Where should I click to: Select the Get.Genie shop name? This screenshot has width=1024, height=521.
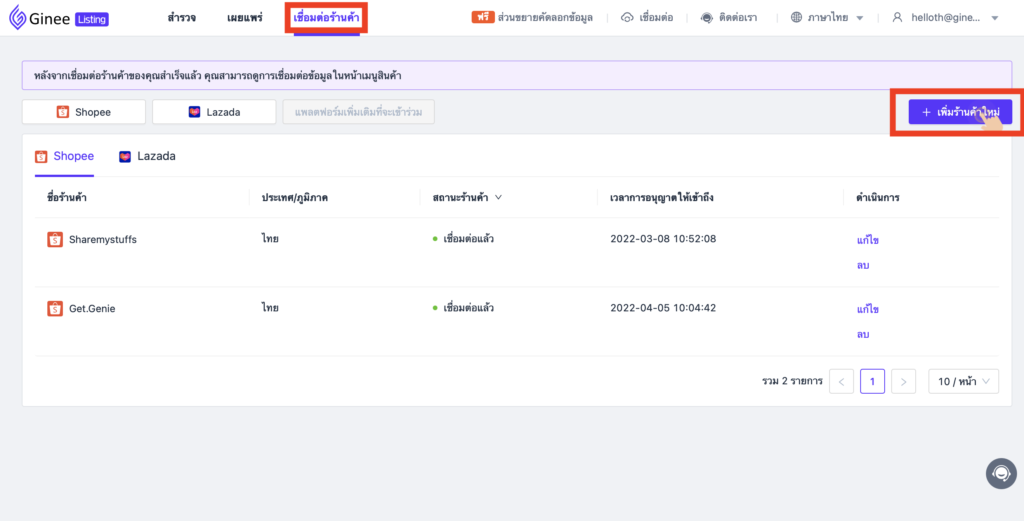(92, 308)
